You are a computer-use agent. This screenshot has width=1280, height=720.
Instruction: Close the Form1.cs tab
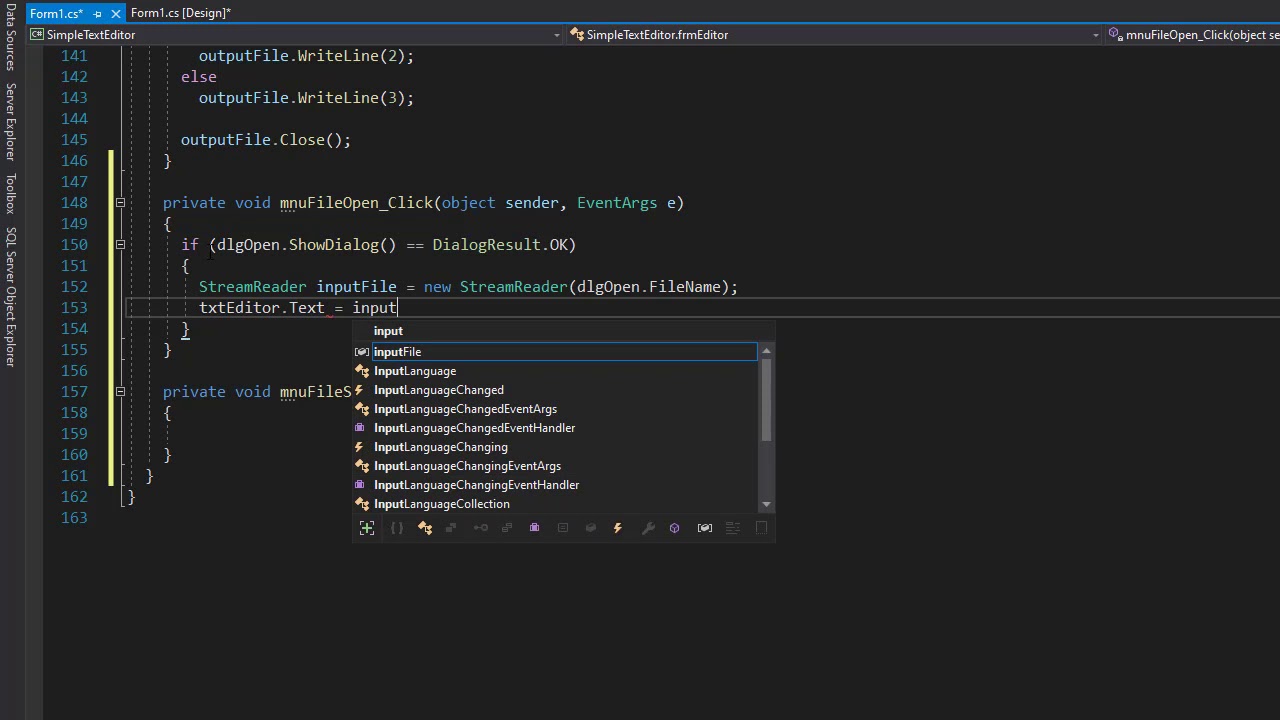pos(115,14)
